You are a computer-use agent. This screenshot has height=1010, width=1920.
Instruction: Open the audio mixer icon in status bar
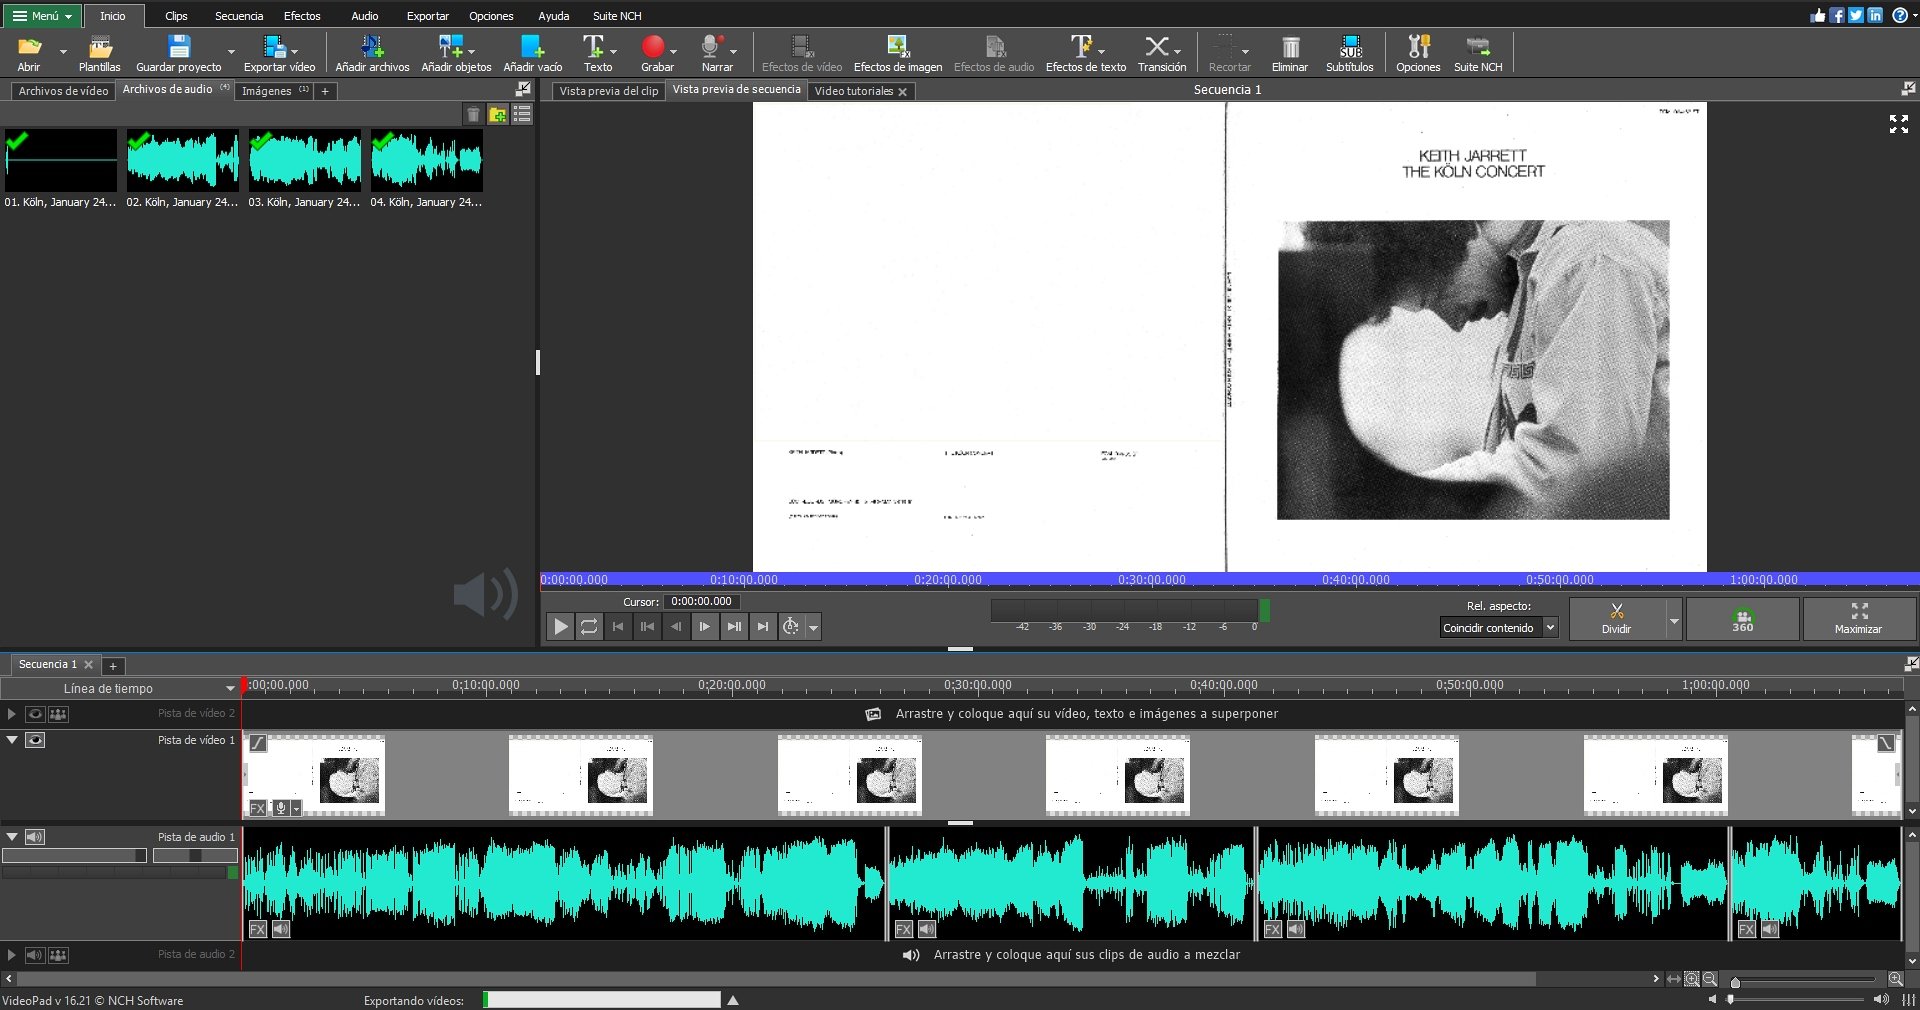click(x=1908, y=999)
